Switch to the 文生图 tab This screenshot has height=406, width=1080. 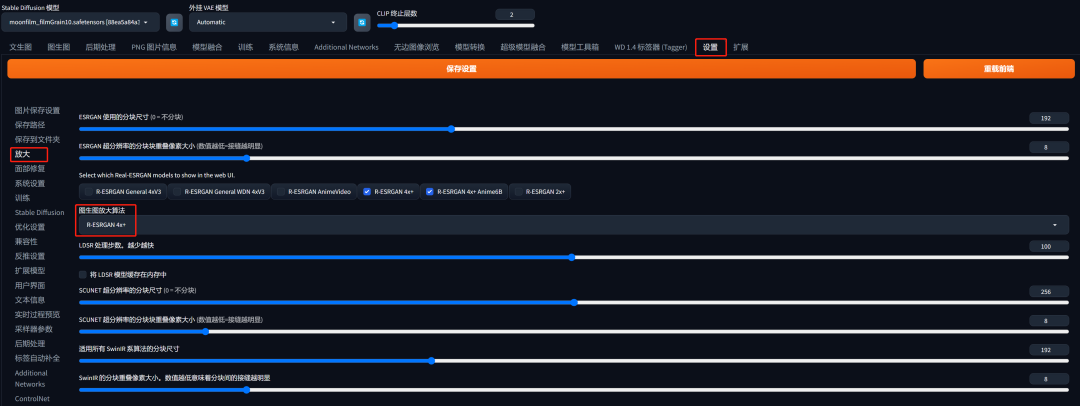[x=21, y=47]
